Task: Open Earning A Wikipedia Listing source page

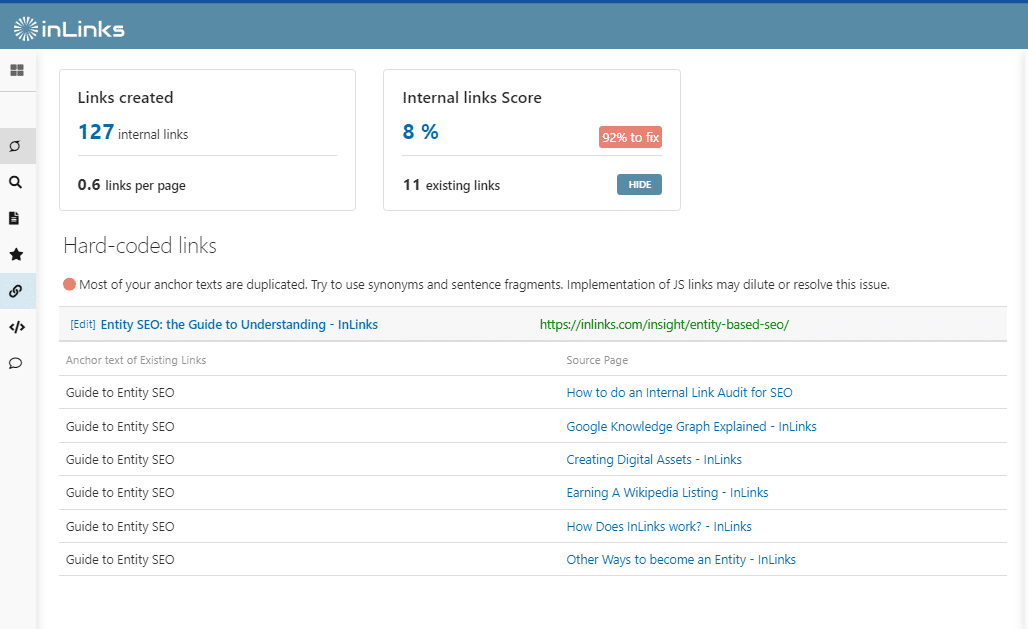Action: tap(667, 493)
